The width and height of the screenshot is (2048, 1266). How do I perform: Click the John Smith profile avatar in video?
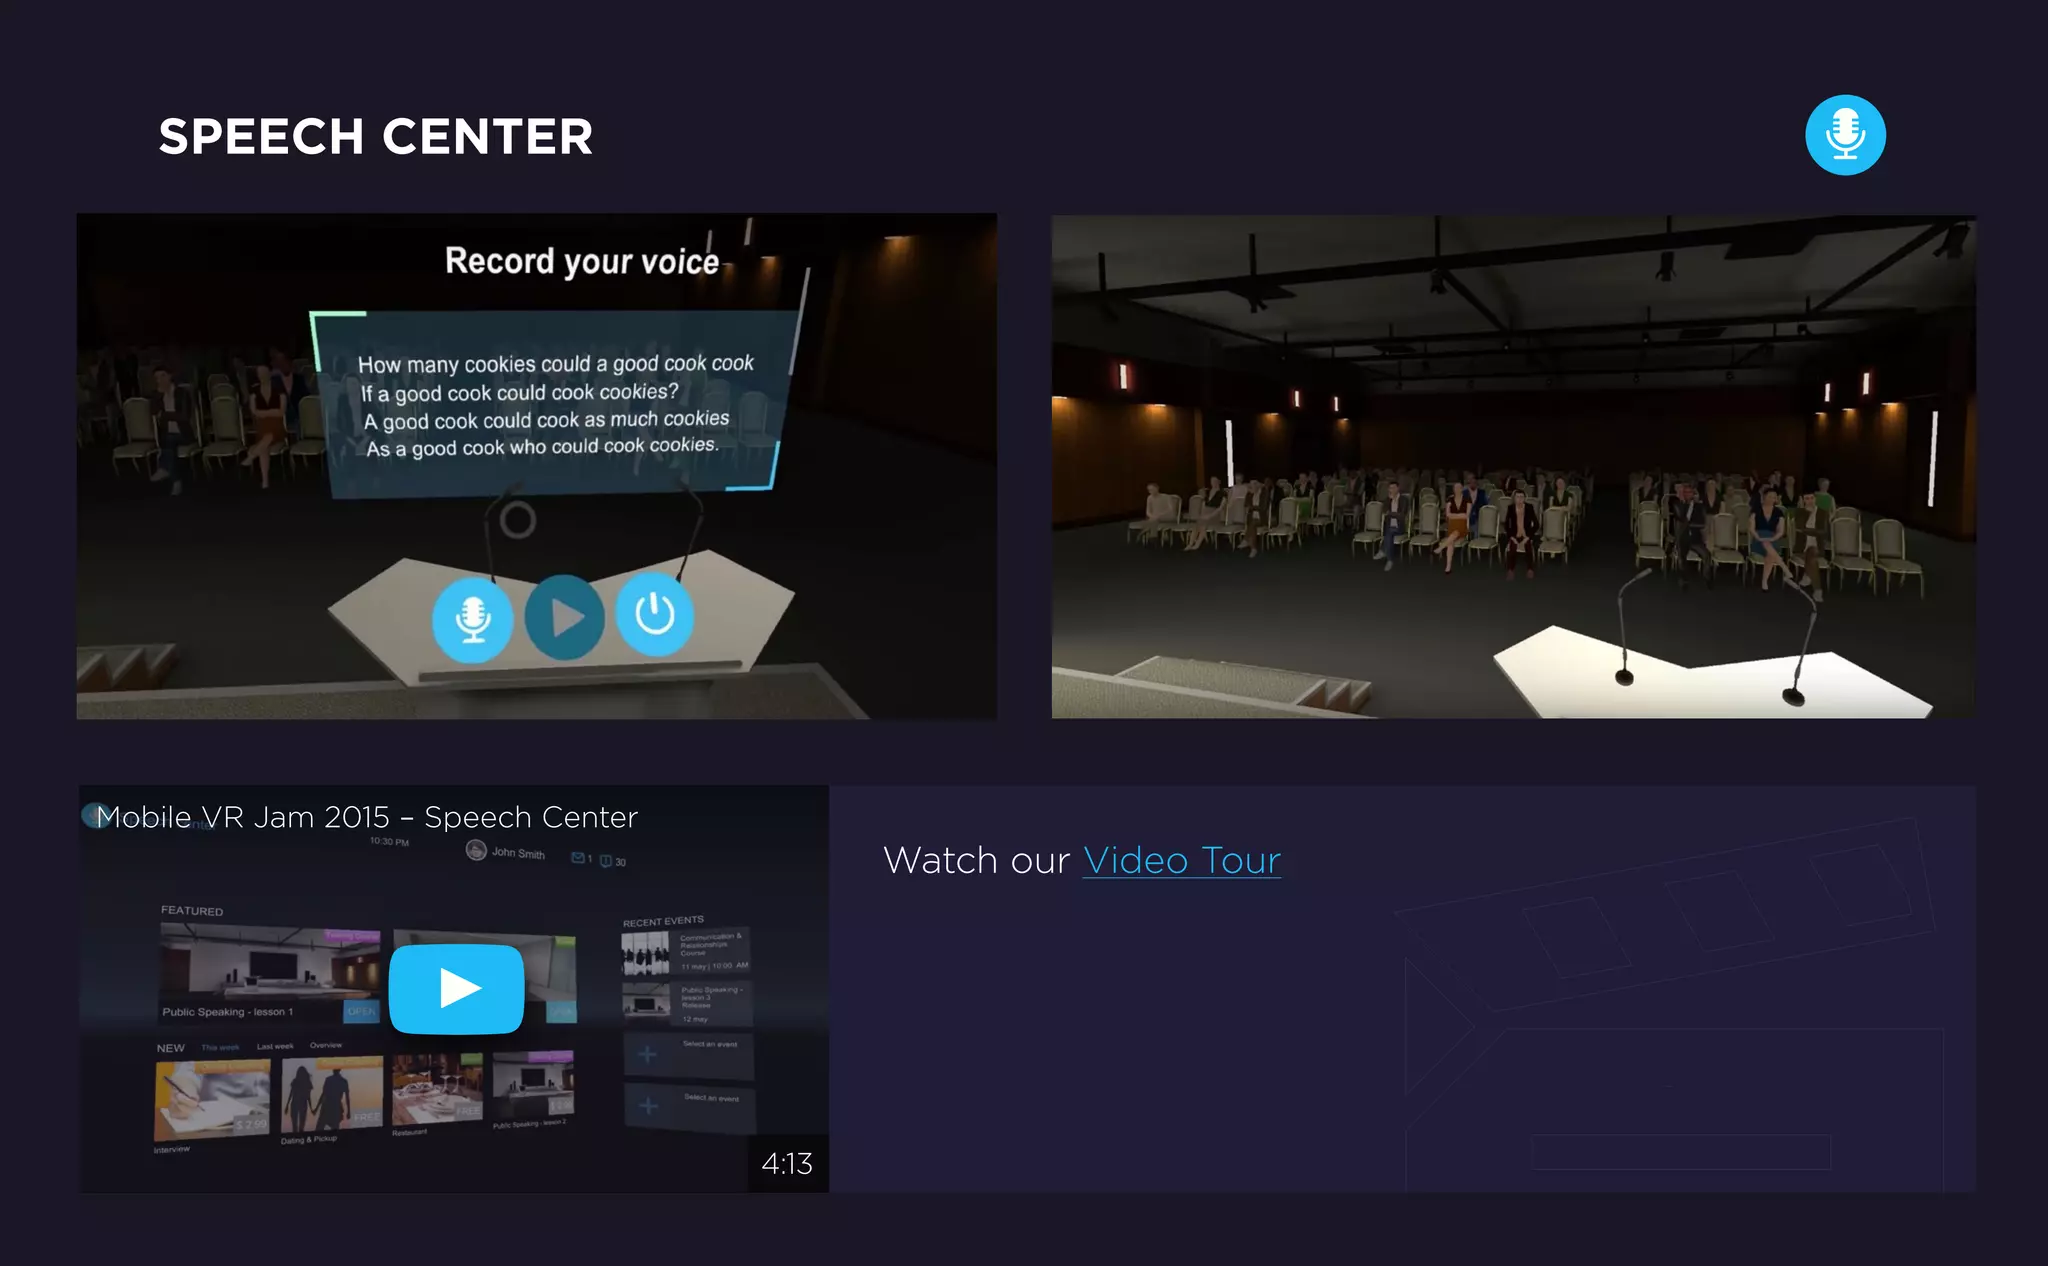(476, 850)
